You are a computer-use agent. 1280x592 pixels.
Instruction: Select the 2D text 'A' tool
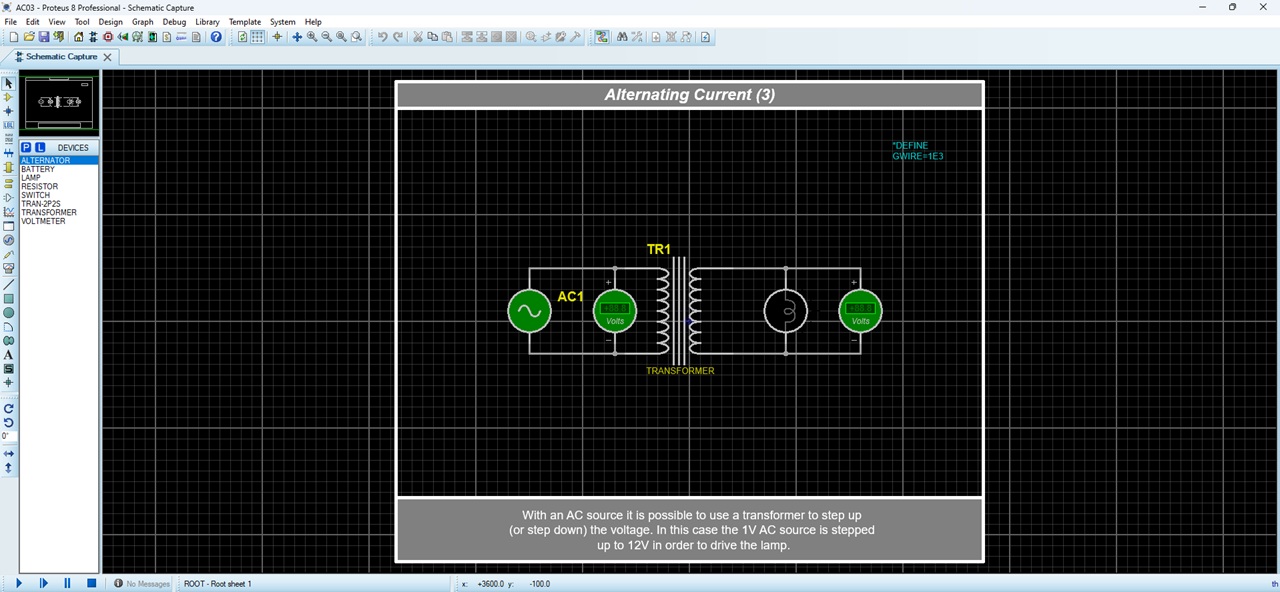pos(9,355)
